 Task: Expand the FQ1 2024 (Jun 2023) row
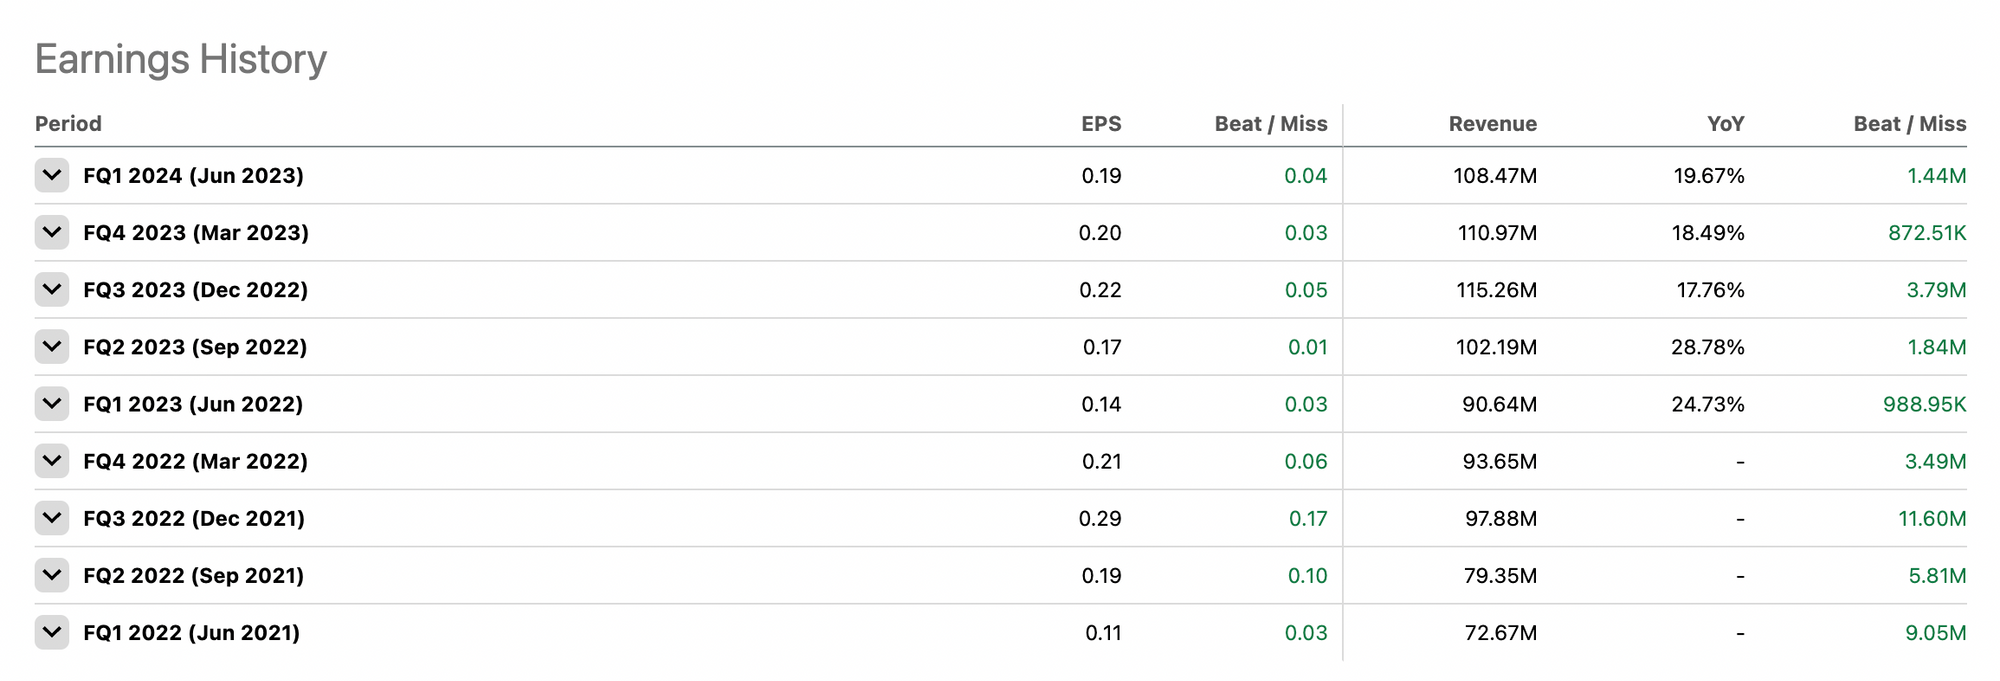click(x=52, y=175)
